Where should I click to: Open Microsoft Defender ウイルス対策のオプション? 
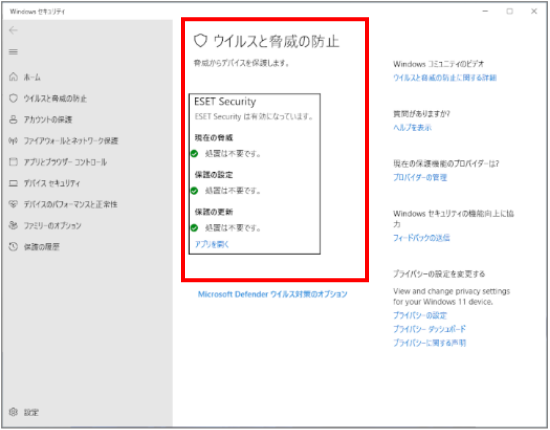pyautogui.click(x=273, y=294)
